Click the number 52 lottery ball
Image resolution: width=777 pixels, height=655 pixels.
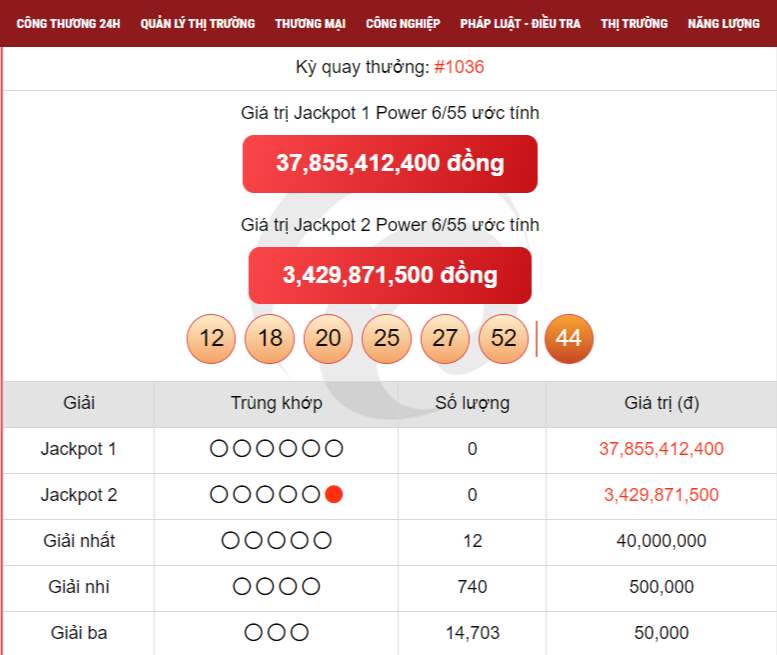click(504, 339)
